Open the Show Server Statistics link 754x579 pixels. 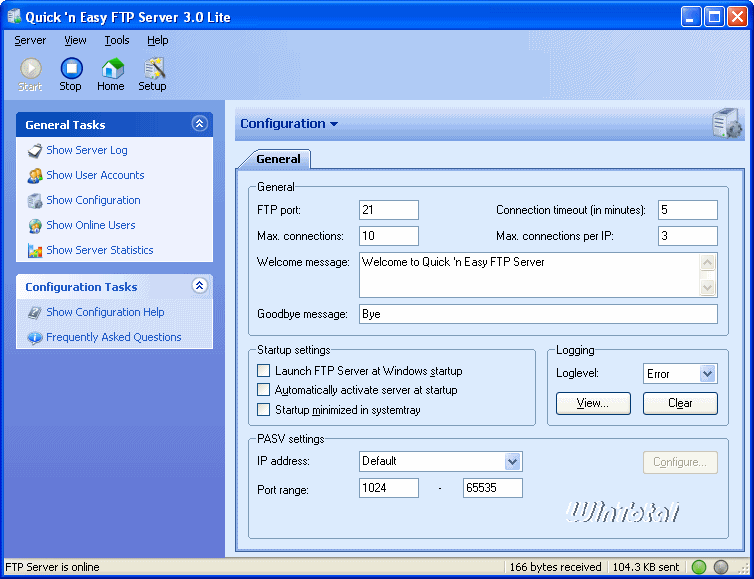[100, 251]
